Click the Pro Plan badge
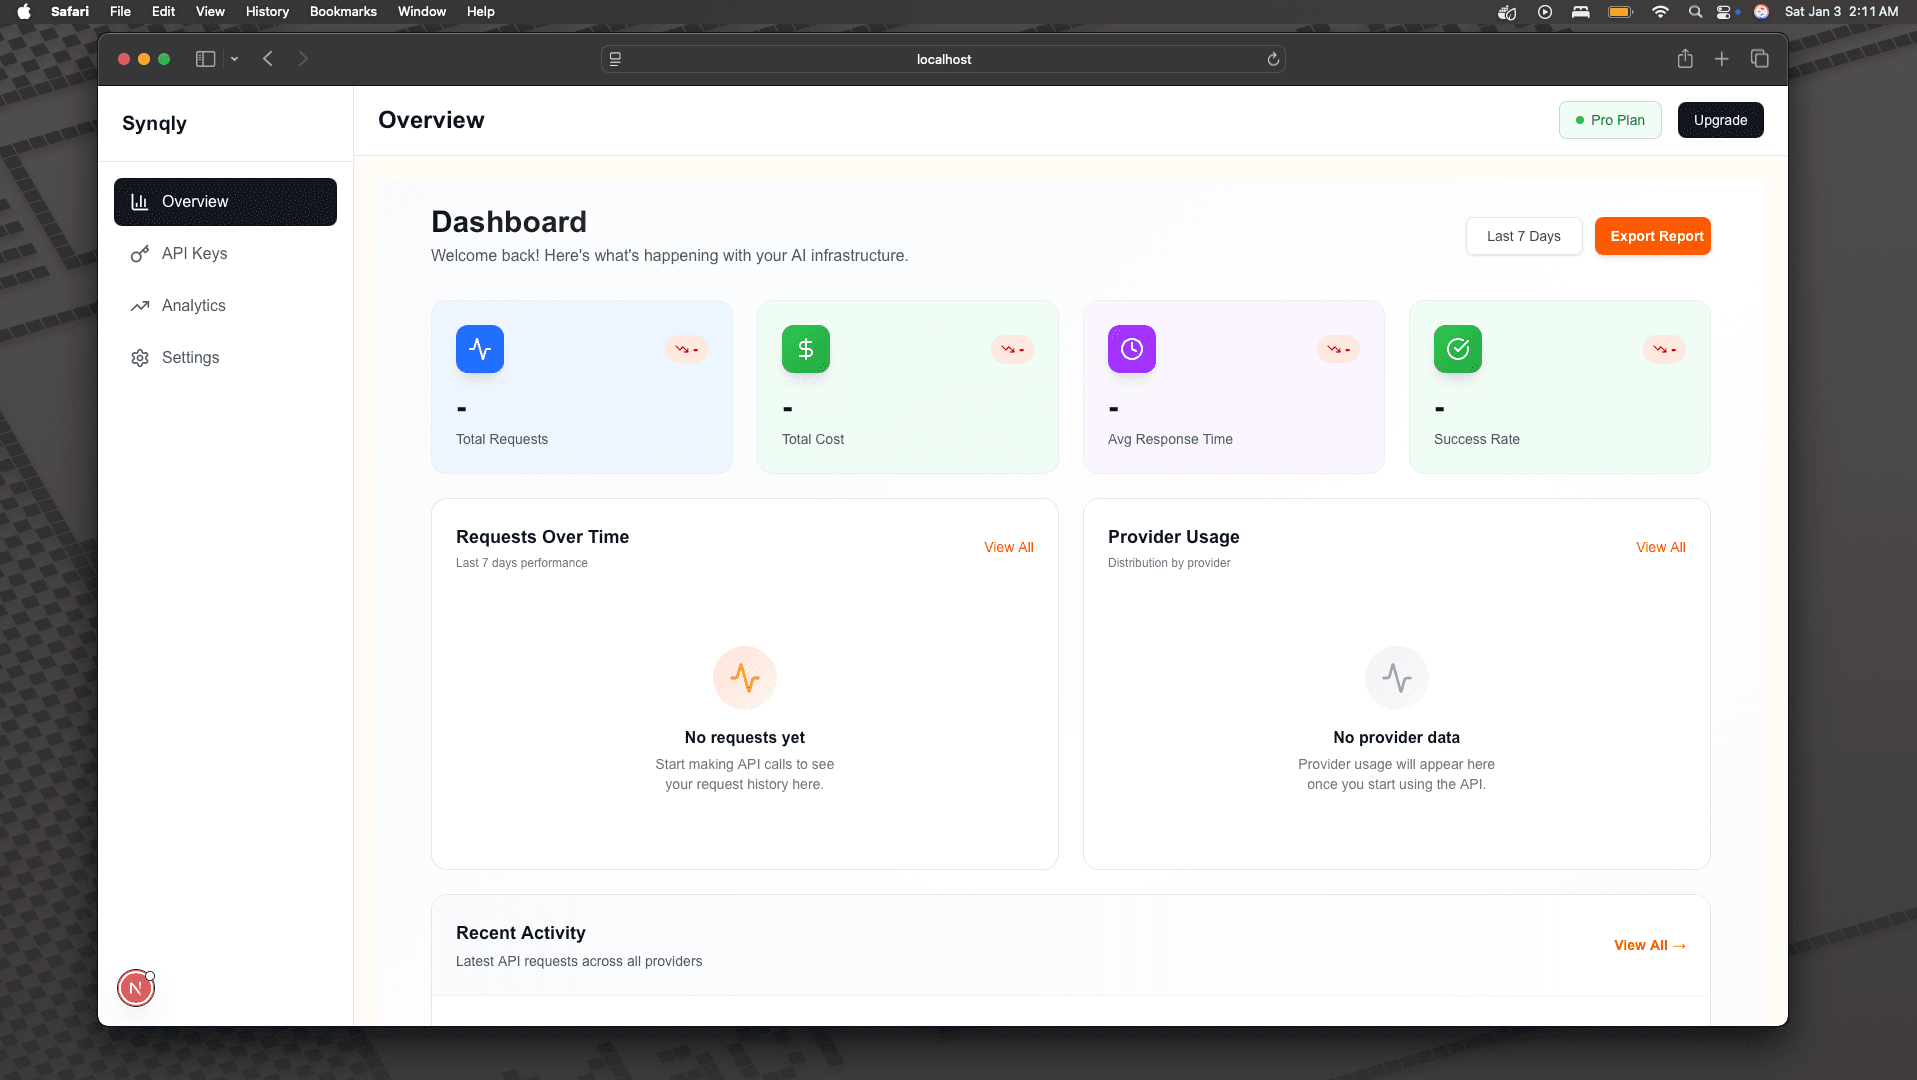 click(x=1610, y=120)
